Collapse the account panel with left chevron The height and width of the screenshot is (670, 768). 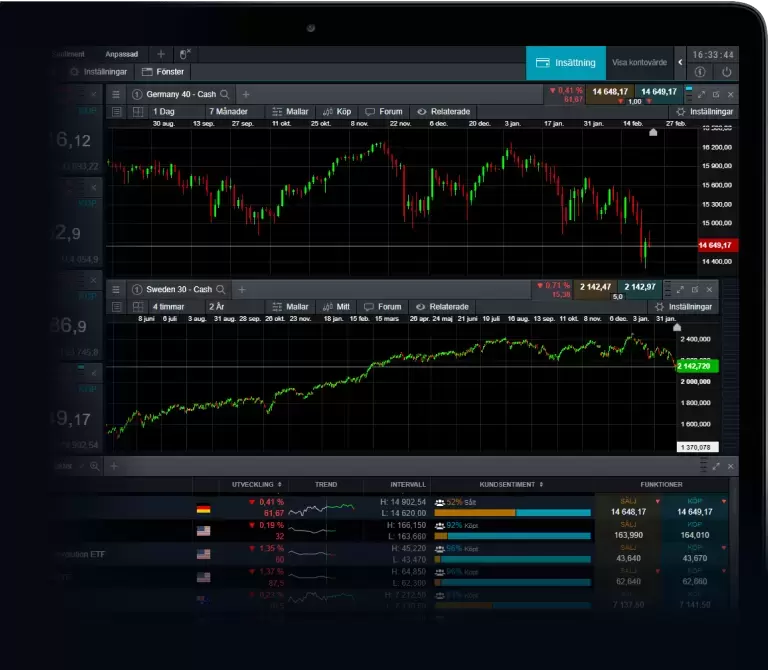680,63
